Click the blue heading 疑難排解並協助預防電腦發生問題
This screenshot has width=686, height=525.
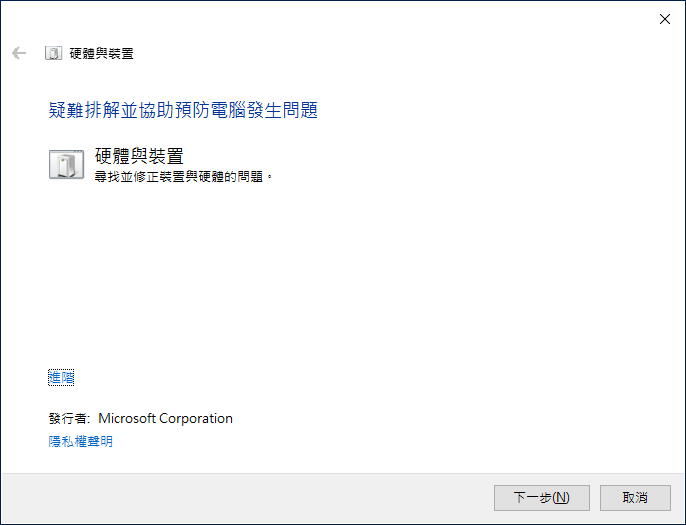[x=183, y=110]
